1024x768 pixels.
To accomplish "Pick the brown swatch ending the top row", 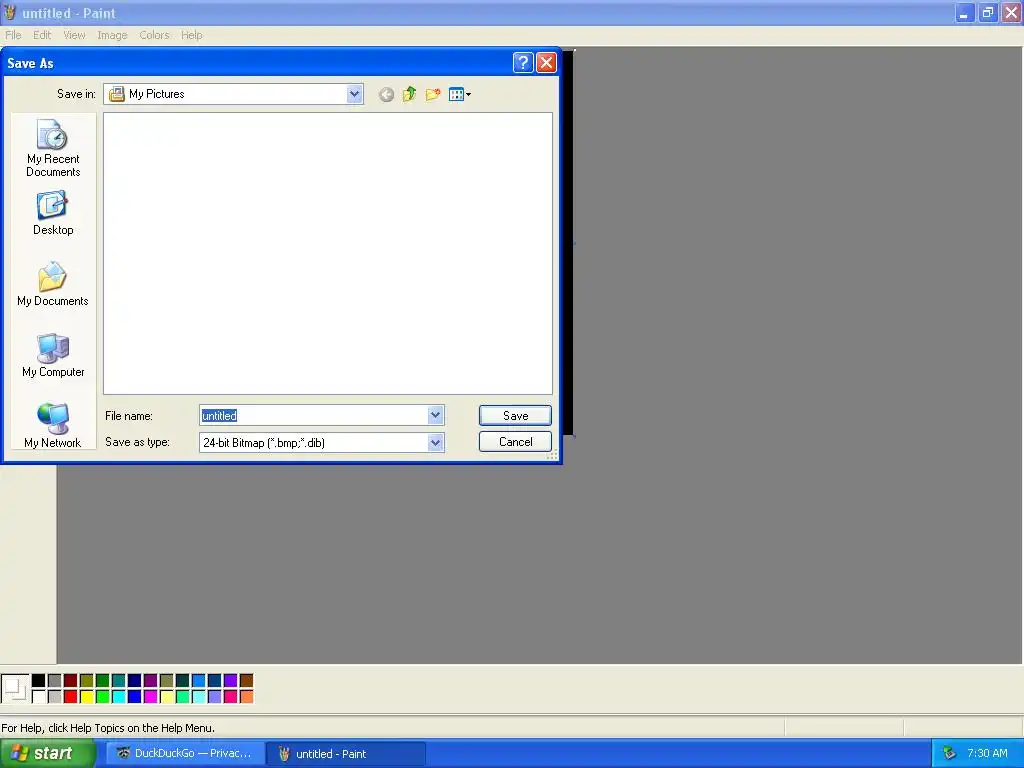I will coord(246,680).
